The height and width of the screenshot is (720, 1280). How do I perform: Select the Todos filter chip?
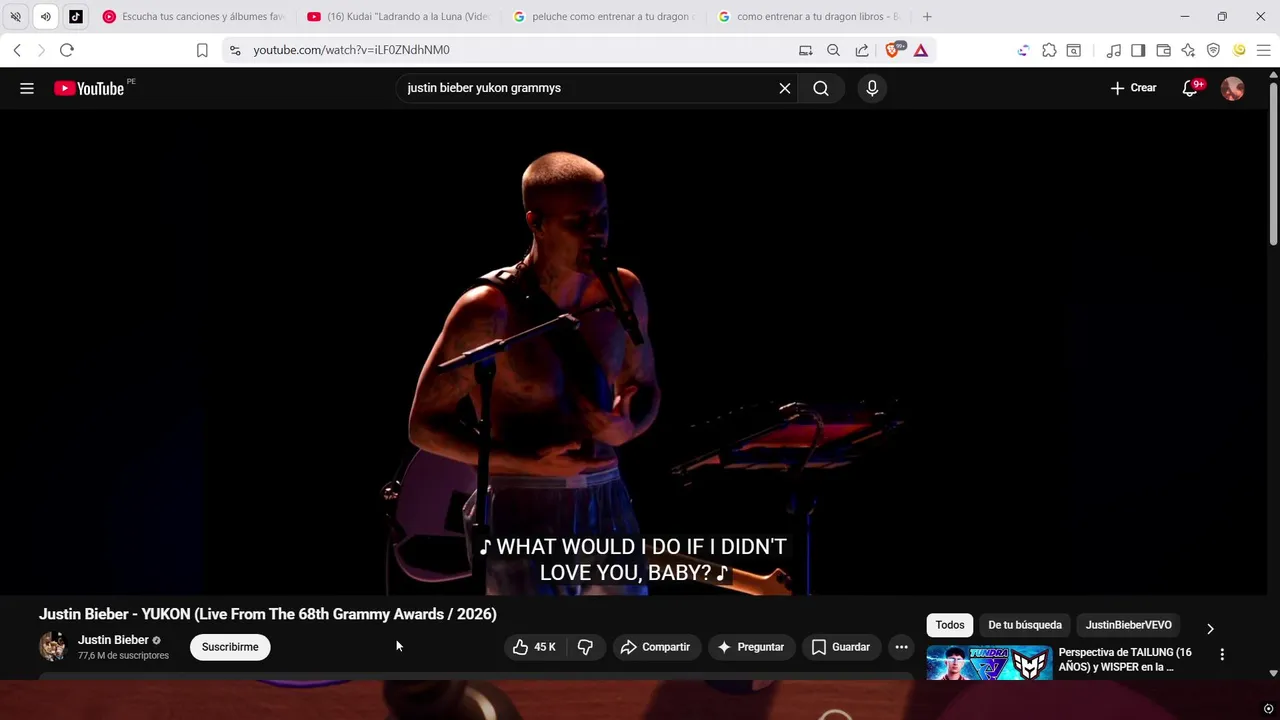[950, 625]
